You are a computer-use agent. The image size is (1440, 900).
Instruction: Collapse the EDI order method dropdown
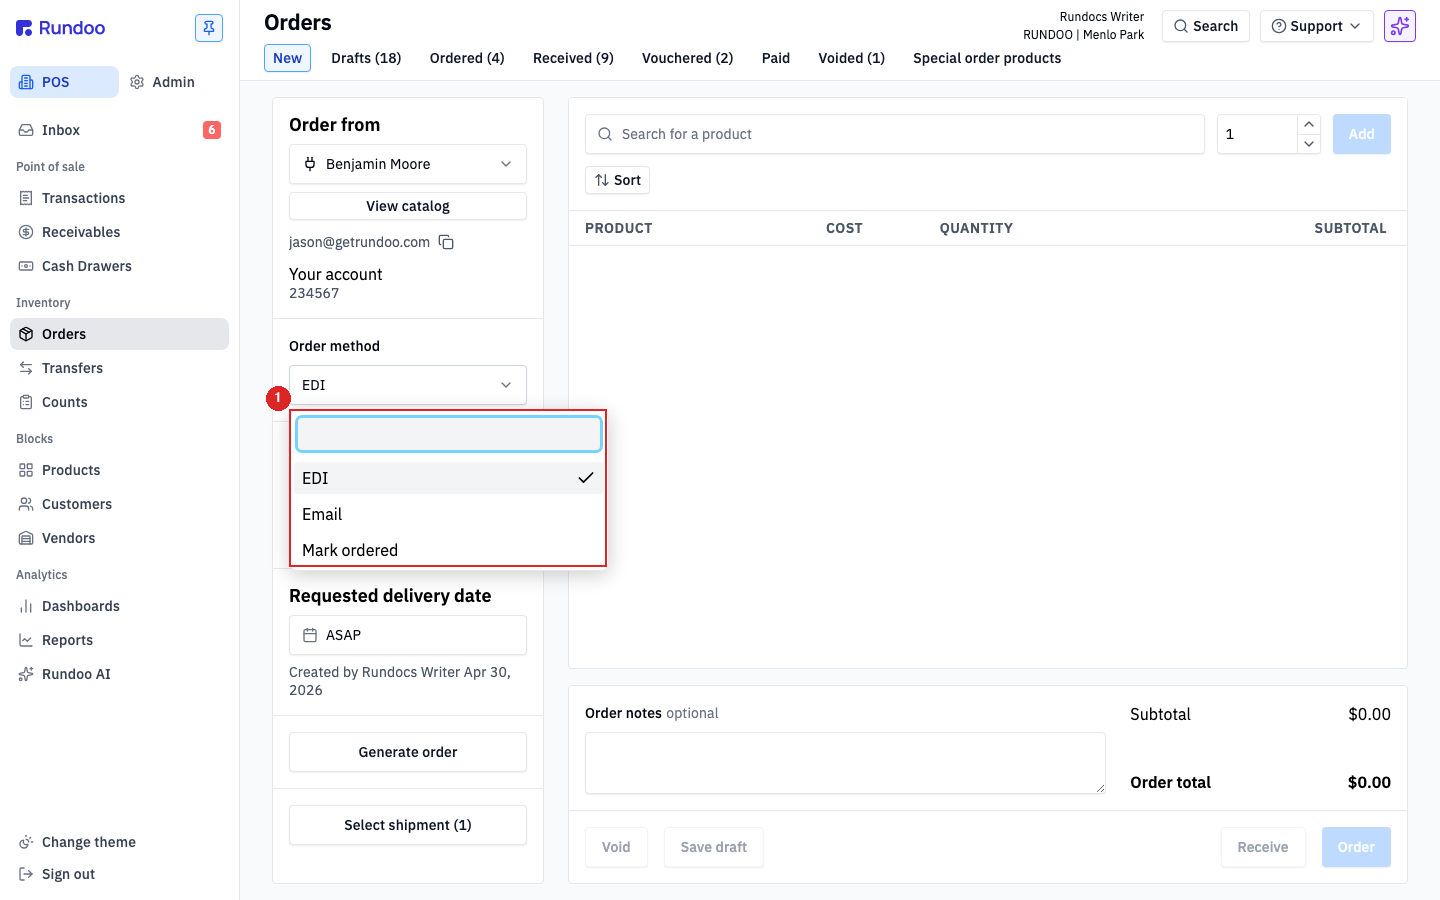(408, 385)
